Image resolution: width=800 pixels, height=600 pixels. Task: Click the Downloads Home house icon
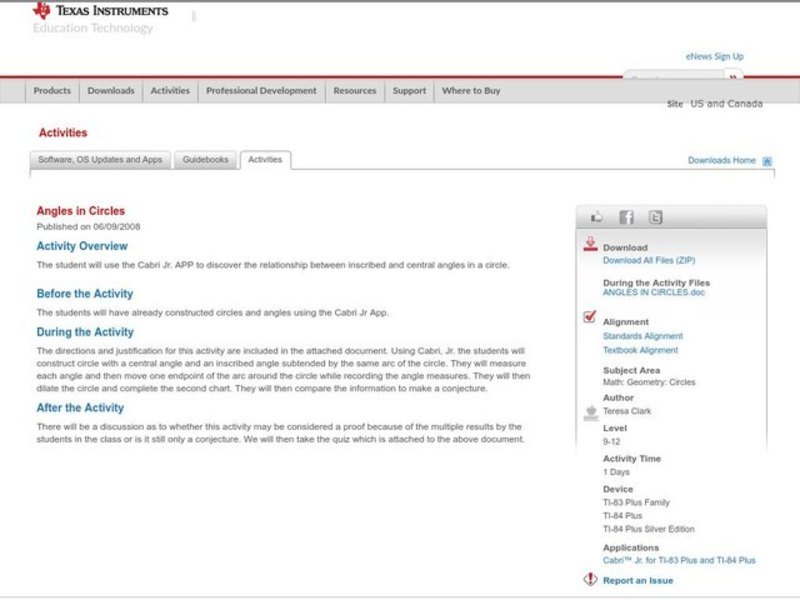tap(767, 161)
